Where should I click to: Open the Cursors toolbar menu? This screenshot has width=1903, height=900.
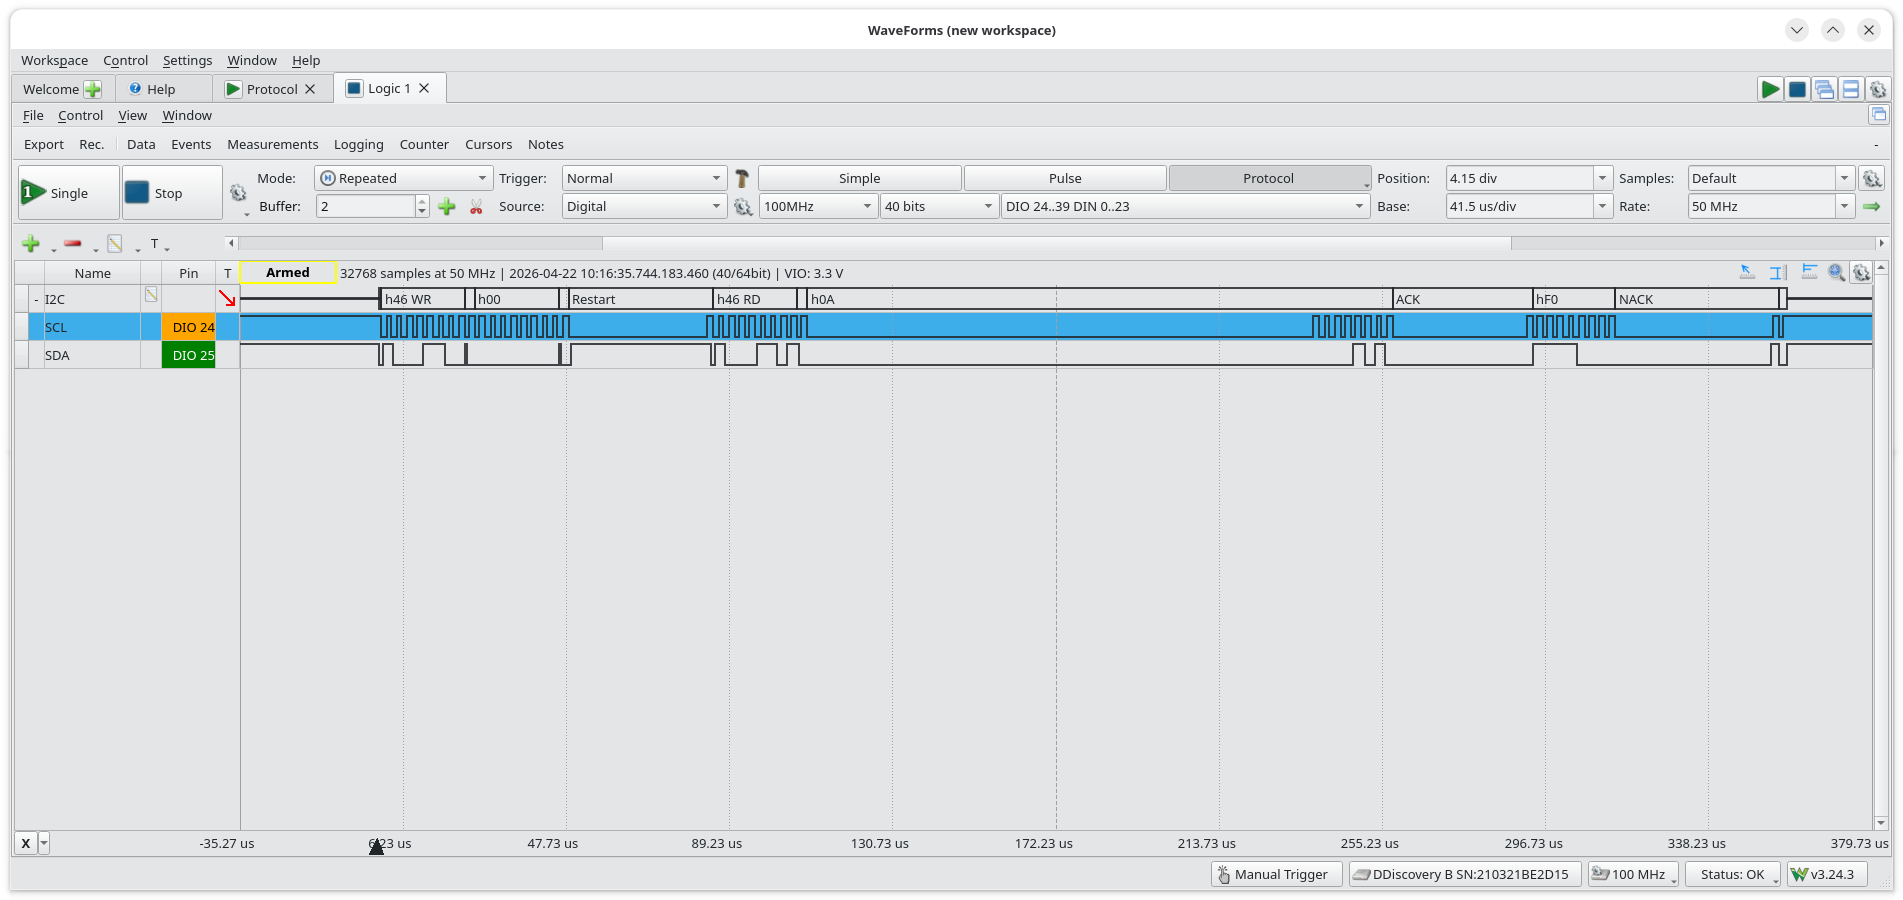point(488,144)
